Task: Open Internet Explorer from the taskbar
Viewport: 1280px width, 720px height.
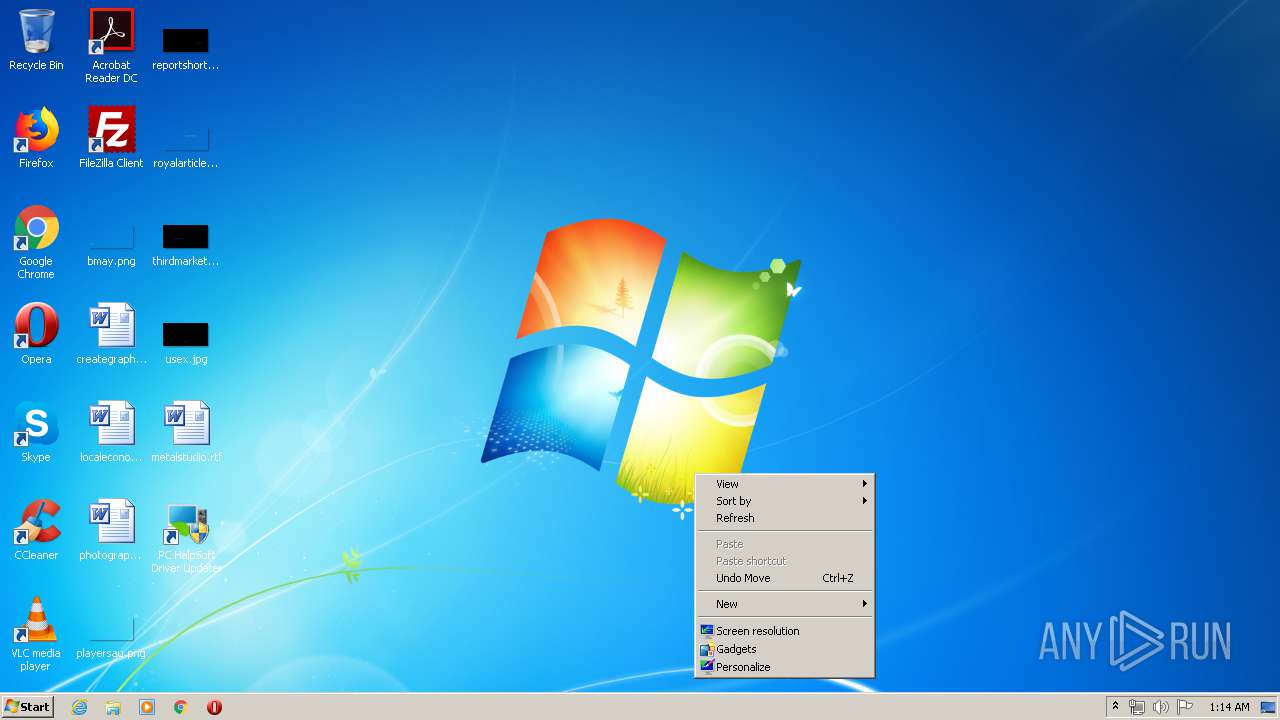Action: [79, 707]
